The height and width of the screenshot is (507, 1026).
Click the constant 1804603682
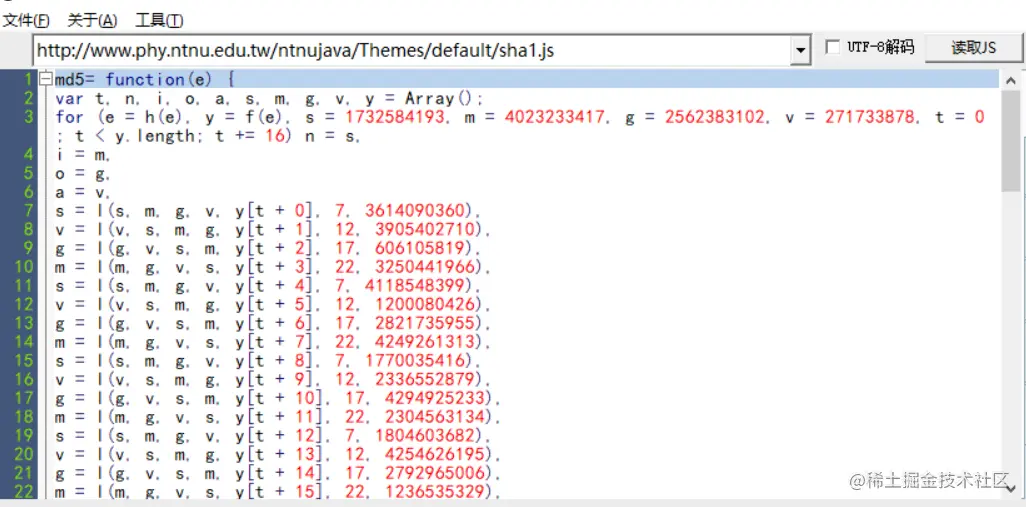pos(426,435)
